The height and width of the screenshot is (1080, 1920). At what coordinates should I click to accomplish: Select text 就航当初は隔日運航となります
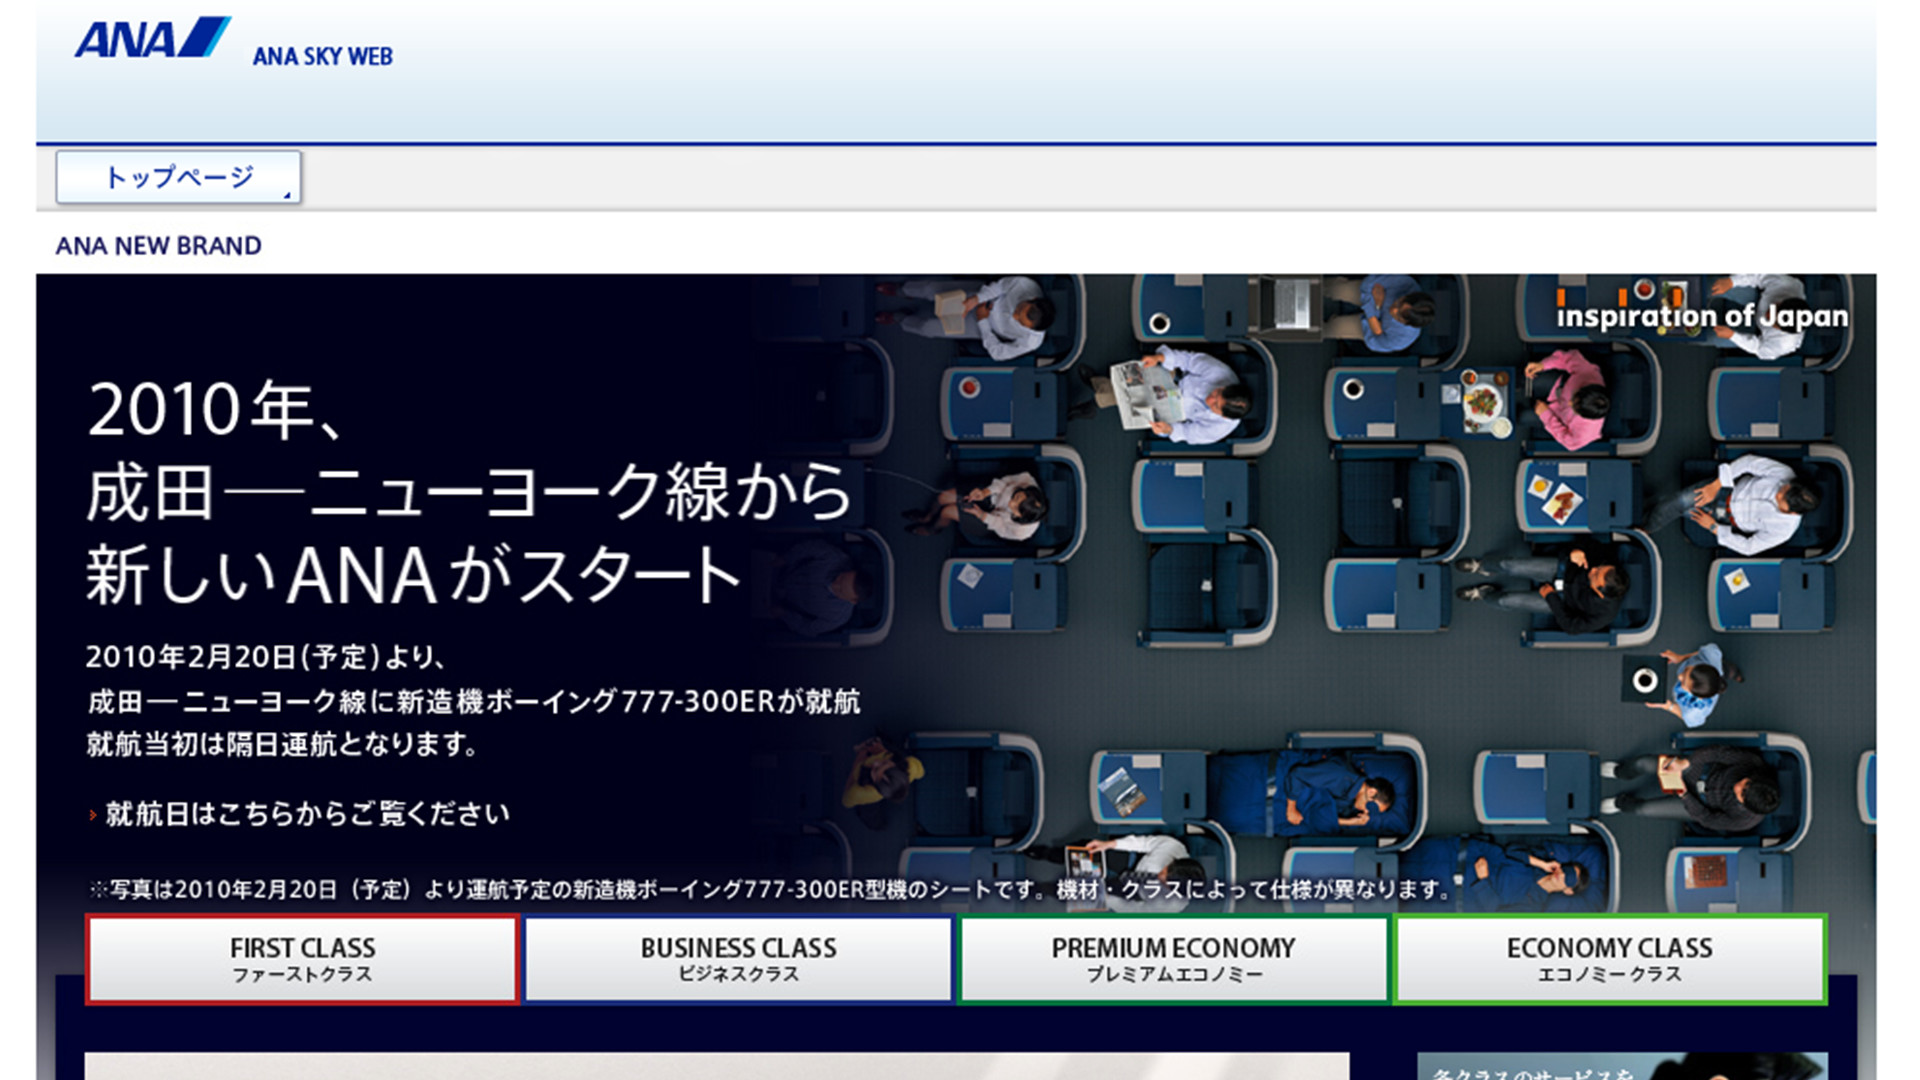[x=282, y=744]
